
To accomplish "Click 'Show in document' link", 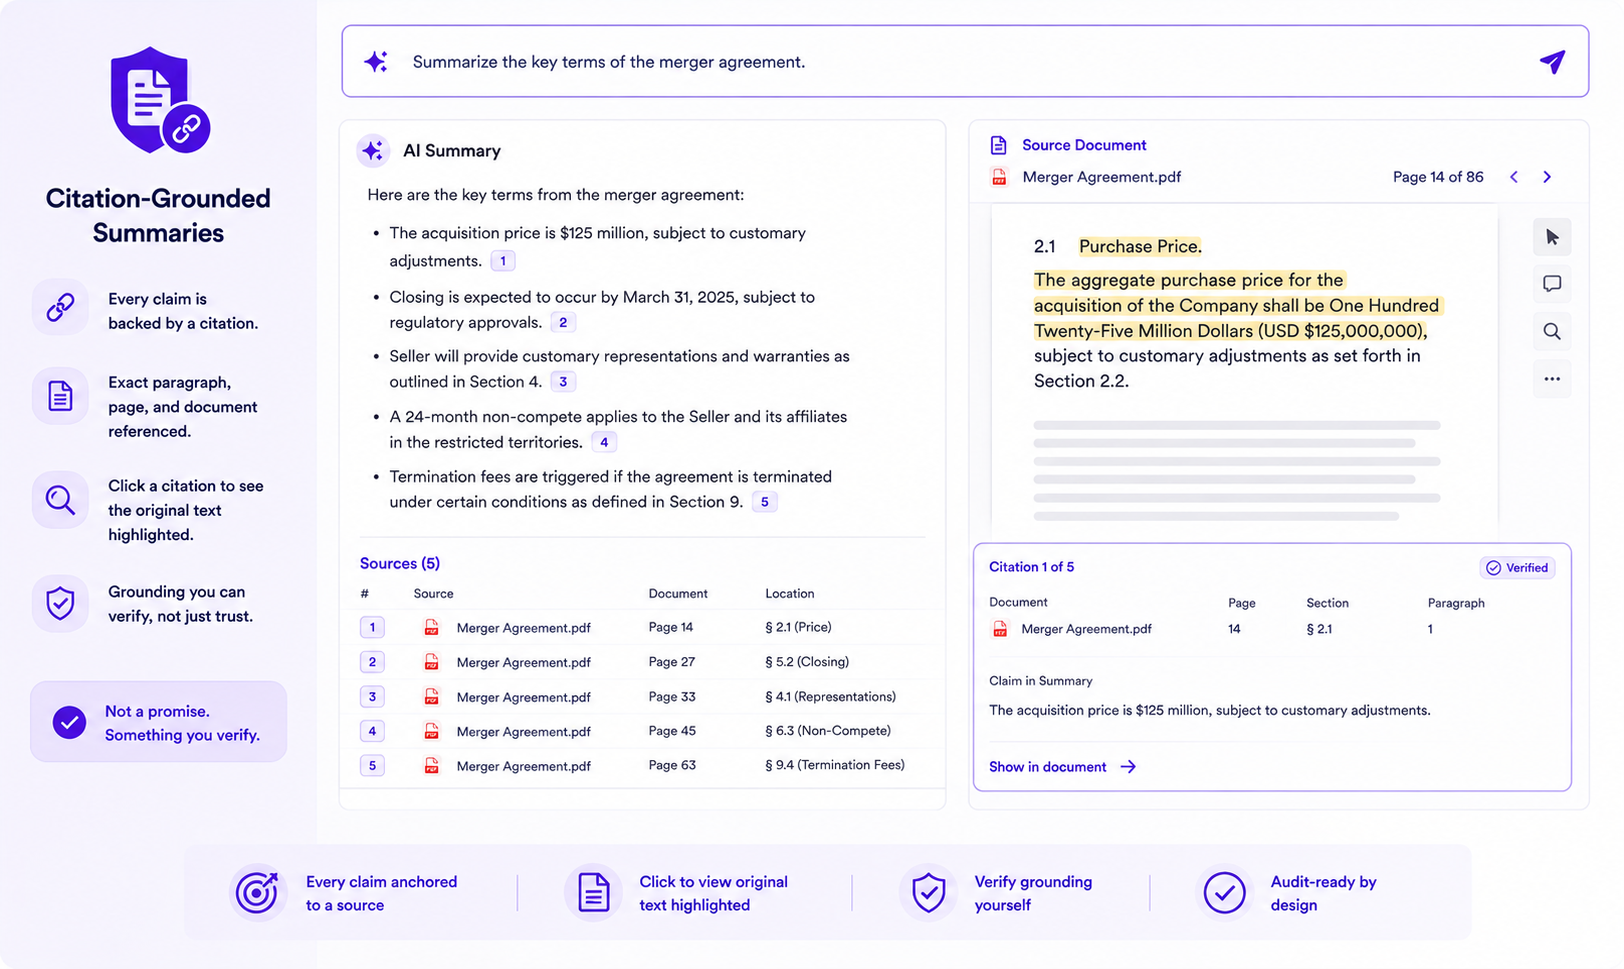I will pos(1062,767).
